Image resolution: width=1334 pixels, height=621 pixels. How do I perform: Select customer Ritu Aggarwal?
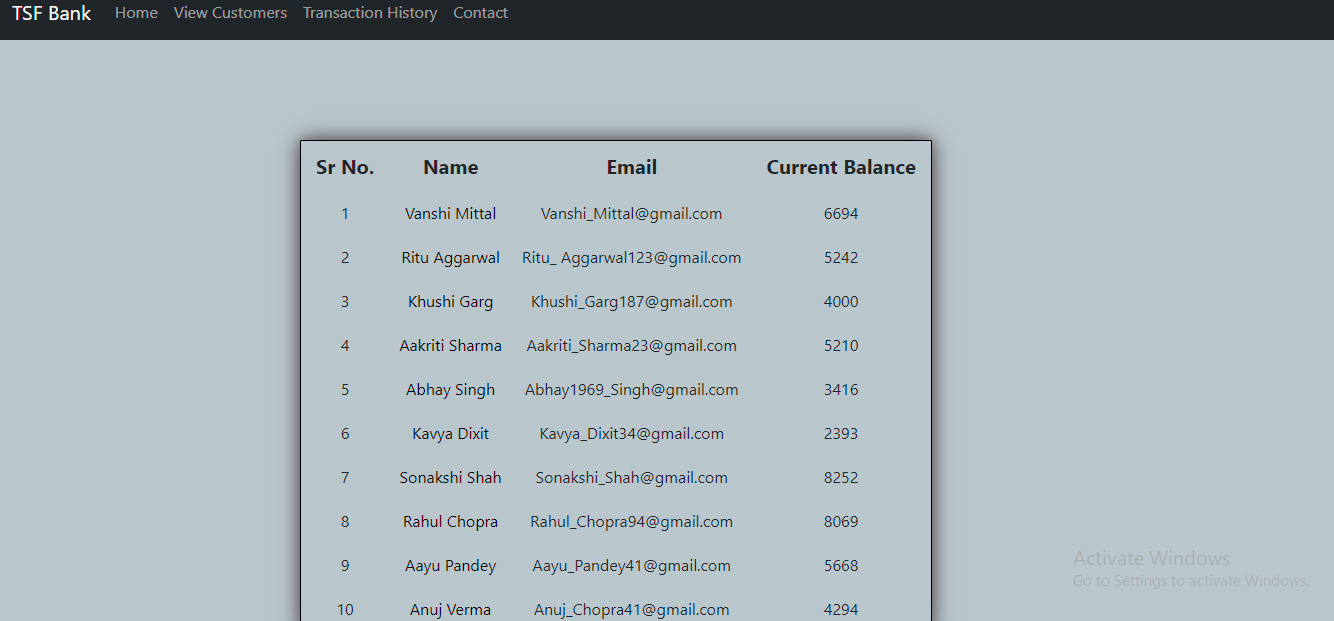point(450,257)
